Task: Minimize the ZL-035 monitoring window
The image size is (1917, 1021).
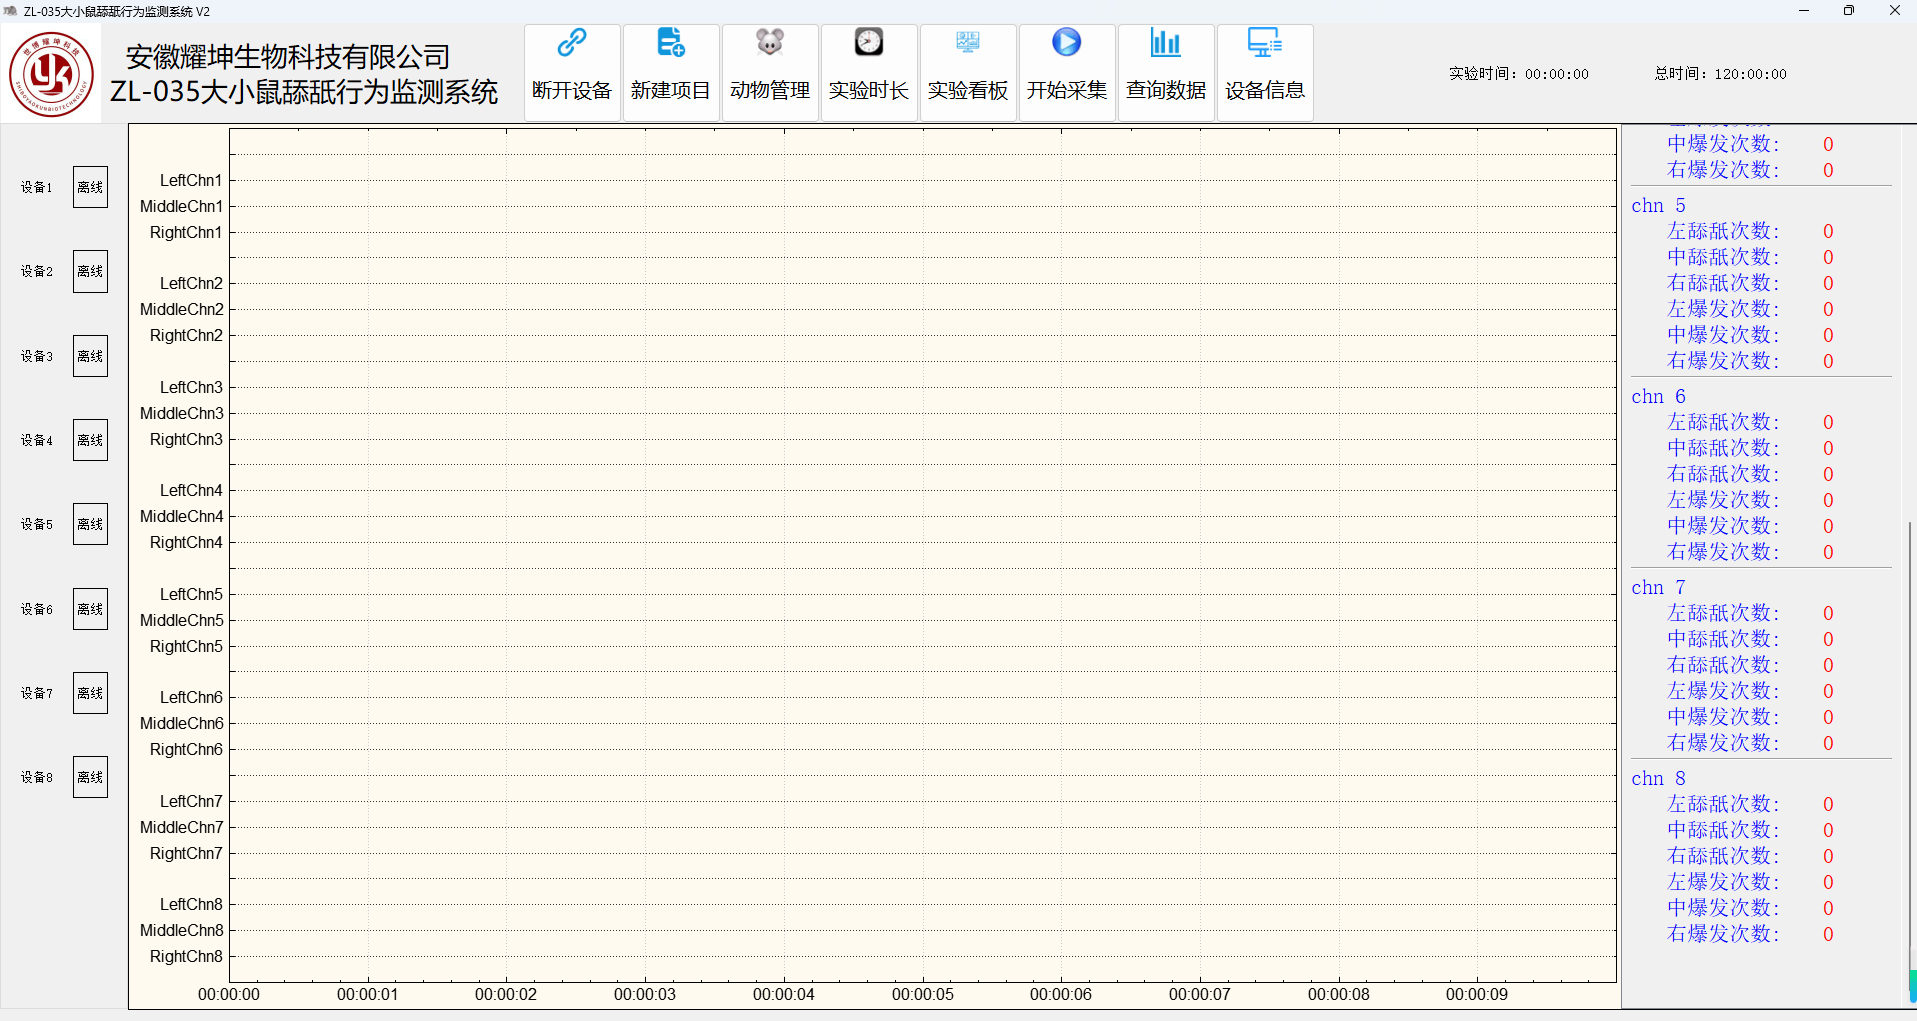Action: (1804, 11)
